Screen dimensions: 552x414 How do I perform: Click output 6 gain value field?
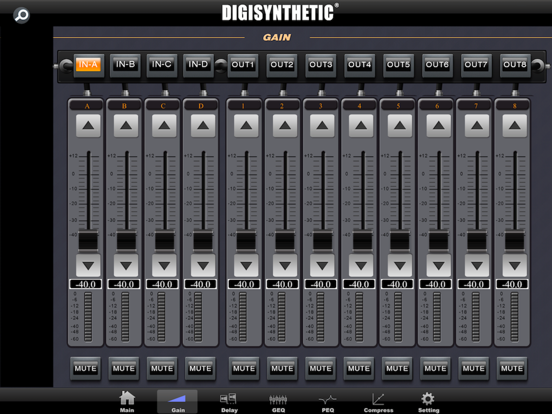(435, 284)
